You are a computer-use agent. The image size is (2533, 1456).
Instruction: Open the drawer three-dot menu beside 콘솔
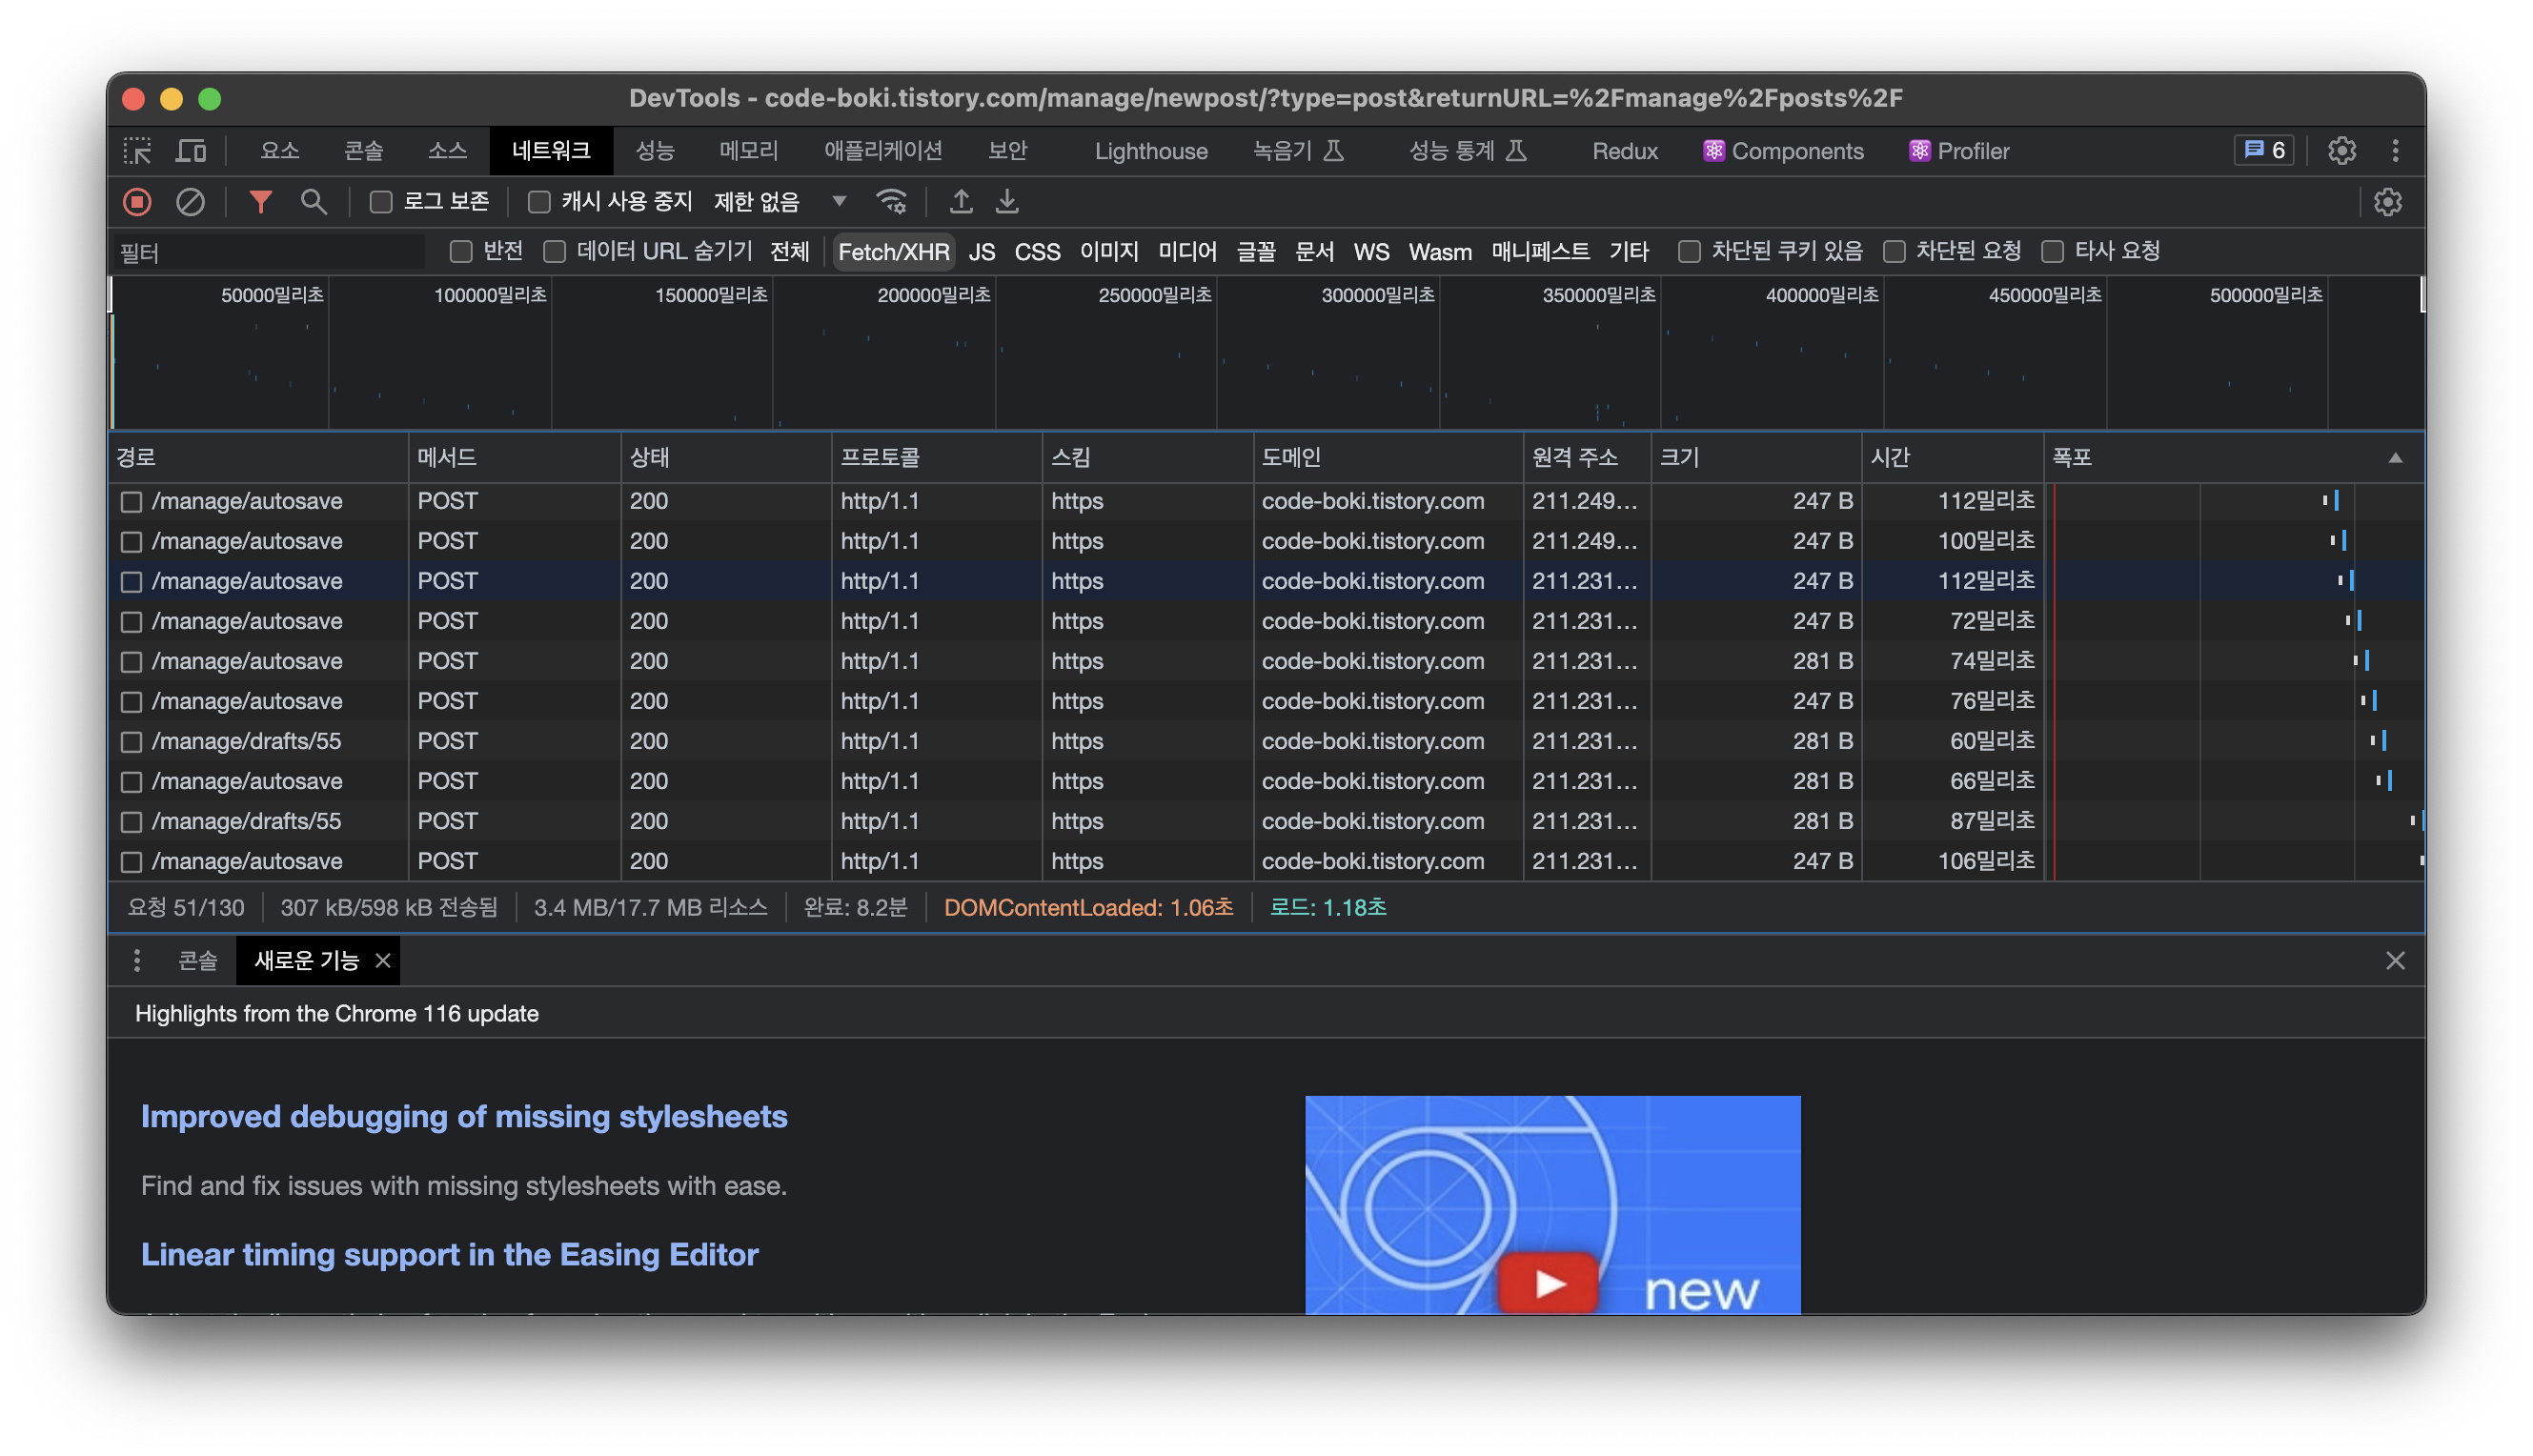pyautogui.click(x=137, y=961)
